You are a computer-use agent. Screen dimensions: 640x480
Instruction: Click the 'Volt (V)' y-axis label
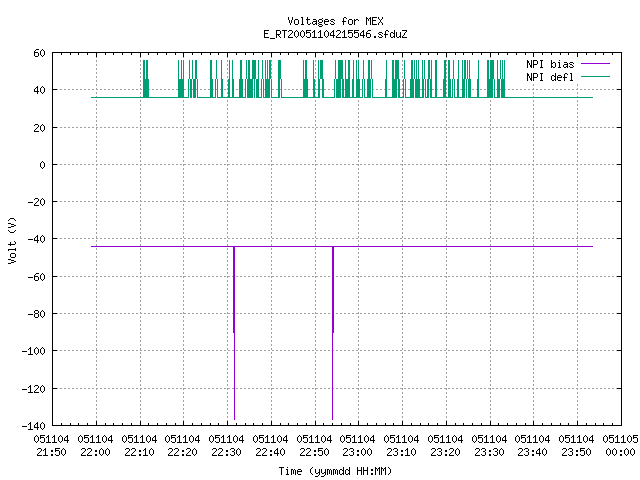pyautogui.click(x=12, y=240)
